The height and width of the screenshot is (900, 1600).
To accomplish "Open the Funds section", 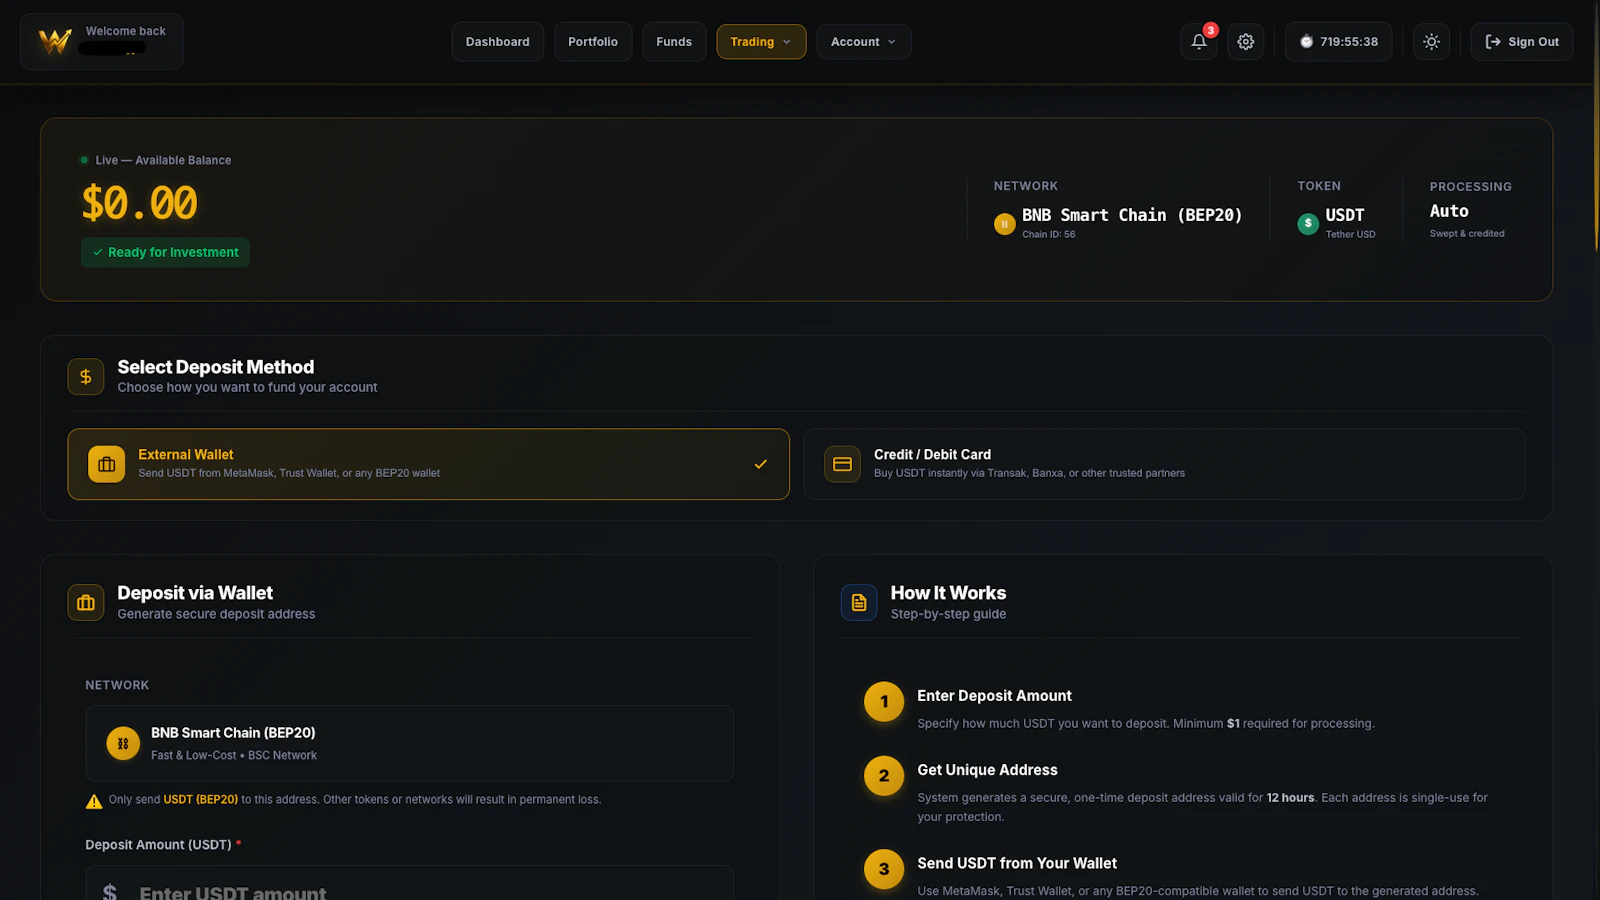I will 674,42.
